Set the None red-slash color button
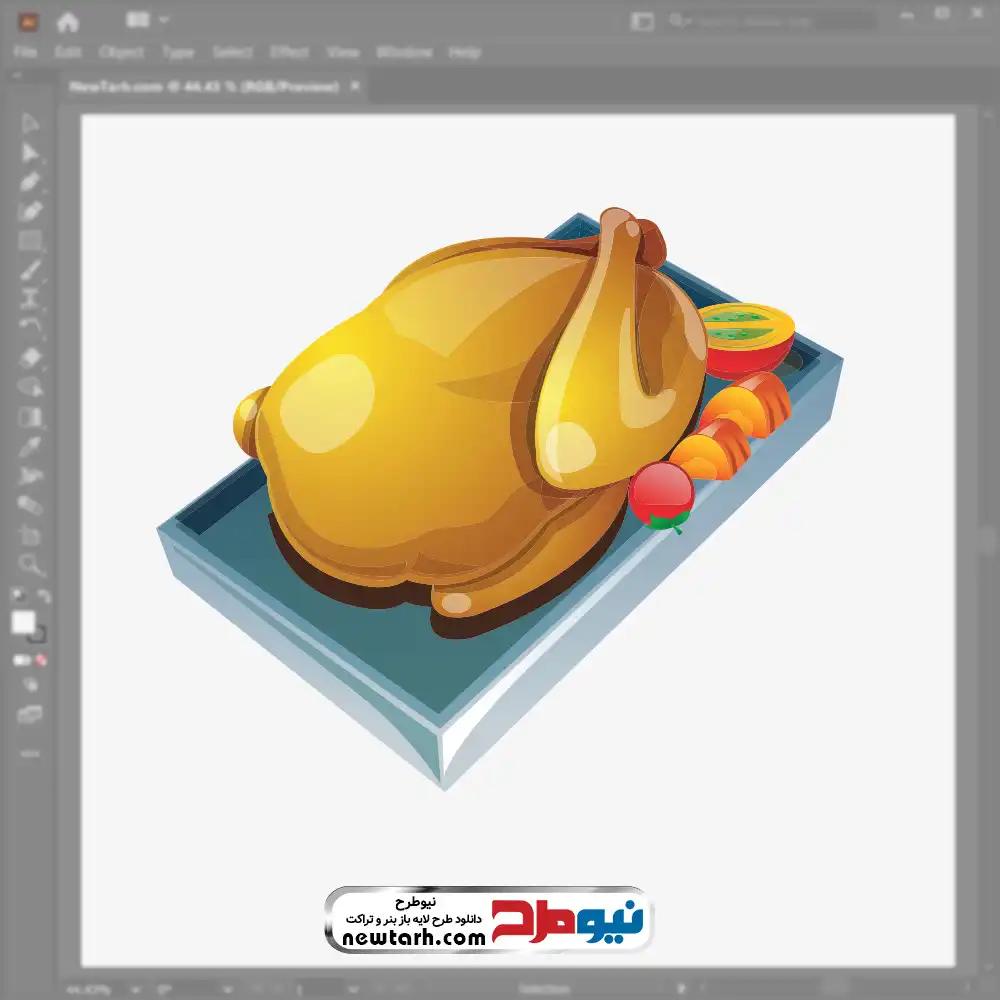Image resolution: width=1000 pixels, height=1000 pixels. click(41, 660)
